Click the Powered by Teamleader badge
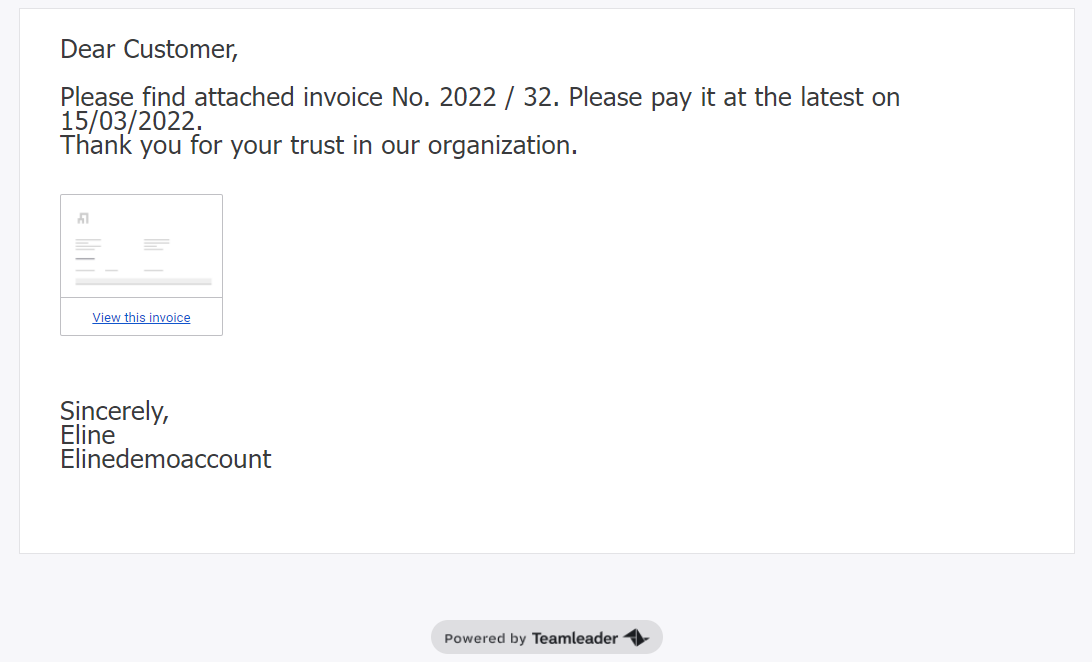 [547, 637]
